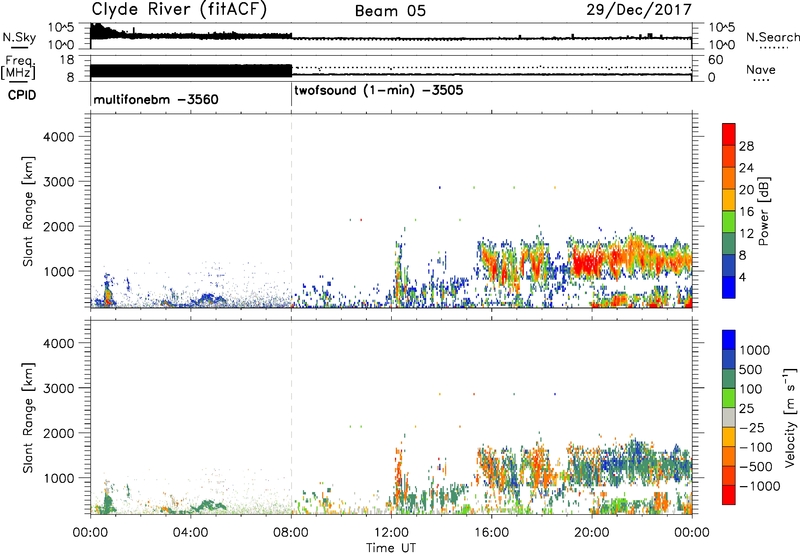
Task: Click the 'Freq. [MHz]' axis label
Action: [18, 67]
